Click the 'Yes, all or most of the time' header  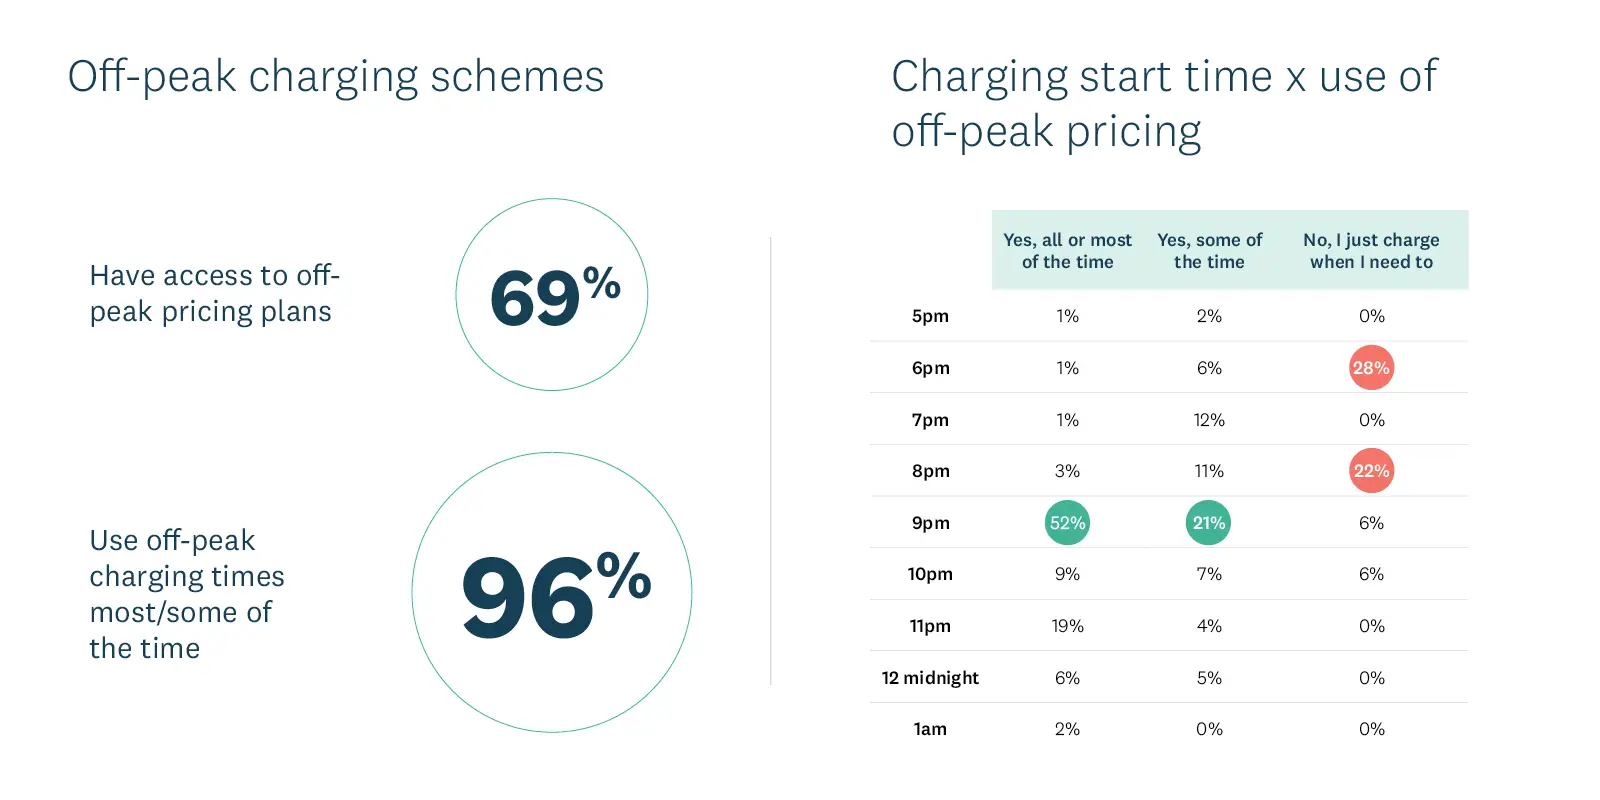(1067, 251)
